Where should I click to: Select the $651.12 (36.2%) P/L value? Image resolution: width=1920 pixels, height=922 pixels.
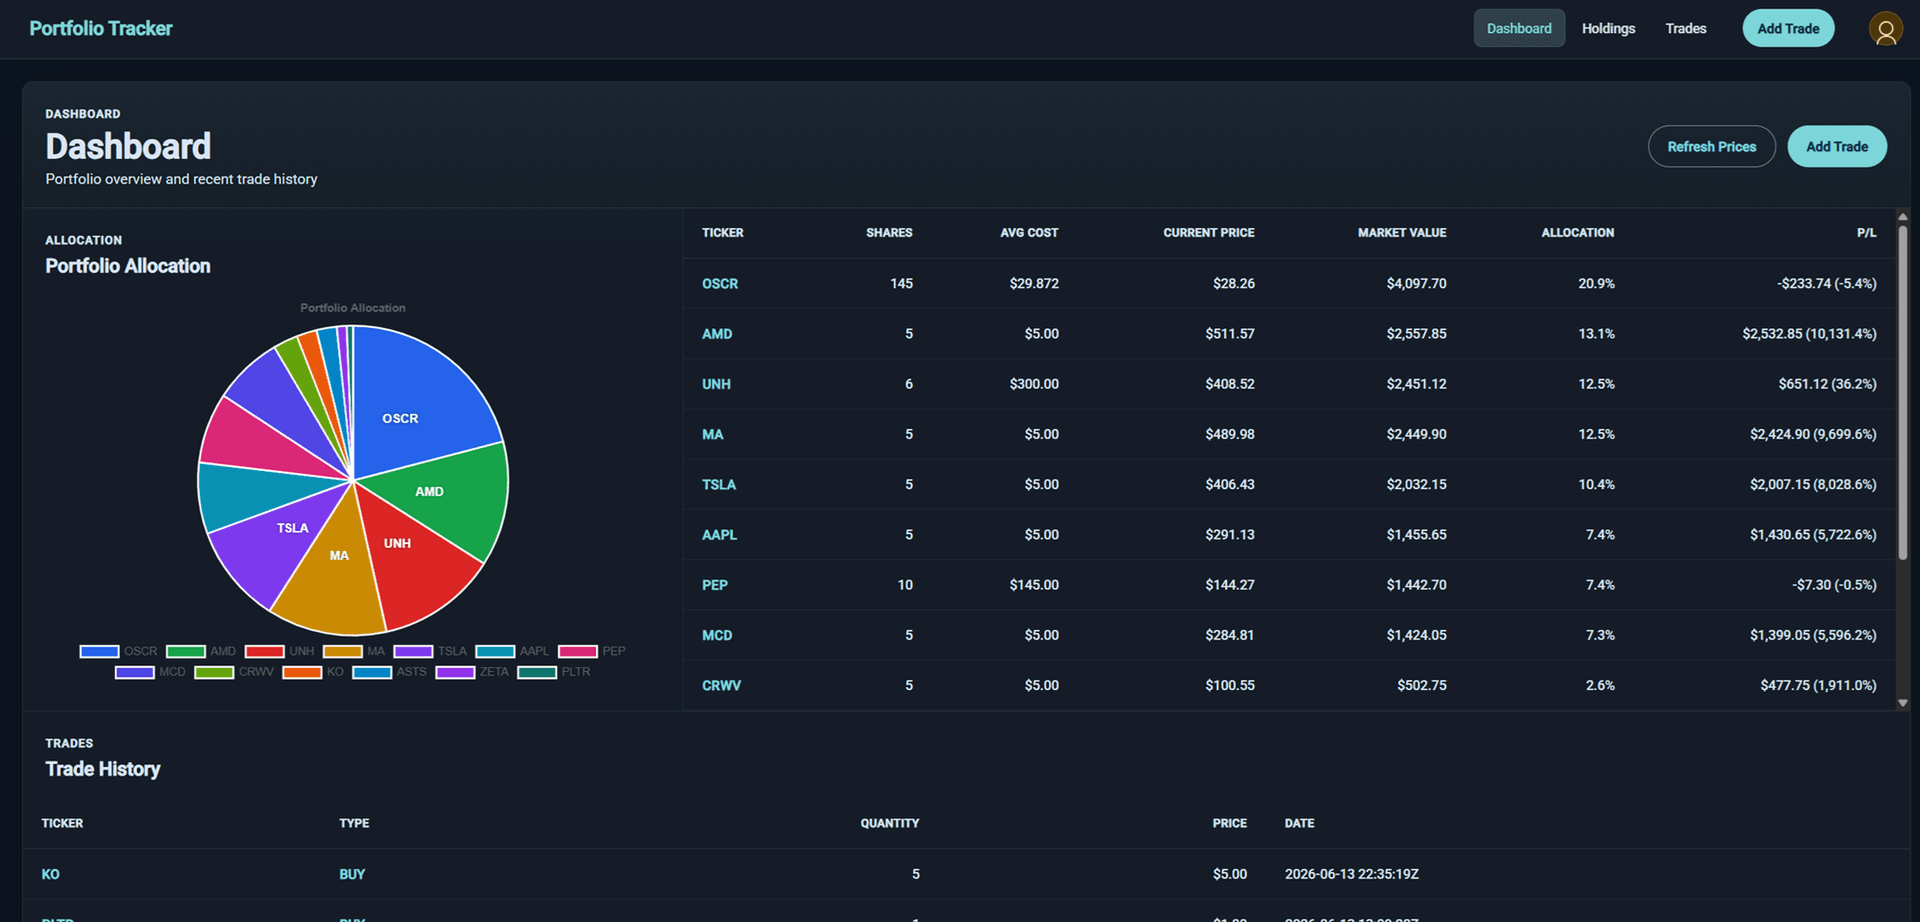coord(1827,384)
